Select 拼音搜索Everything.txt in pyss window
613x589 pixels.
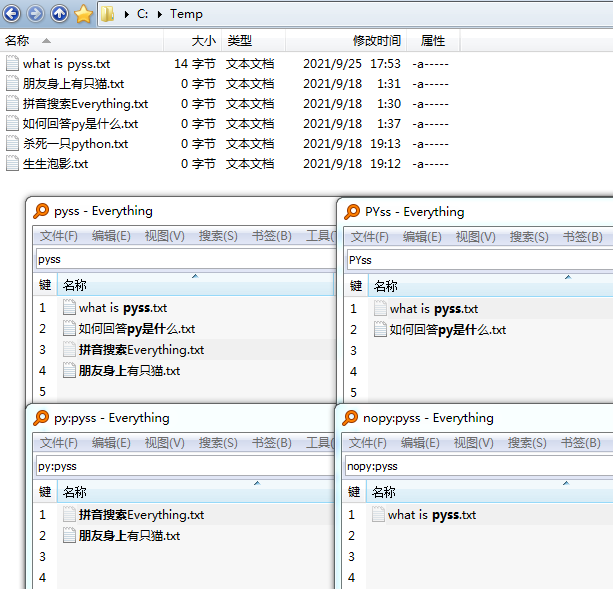click(141, 349)
